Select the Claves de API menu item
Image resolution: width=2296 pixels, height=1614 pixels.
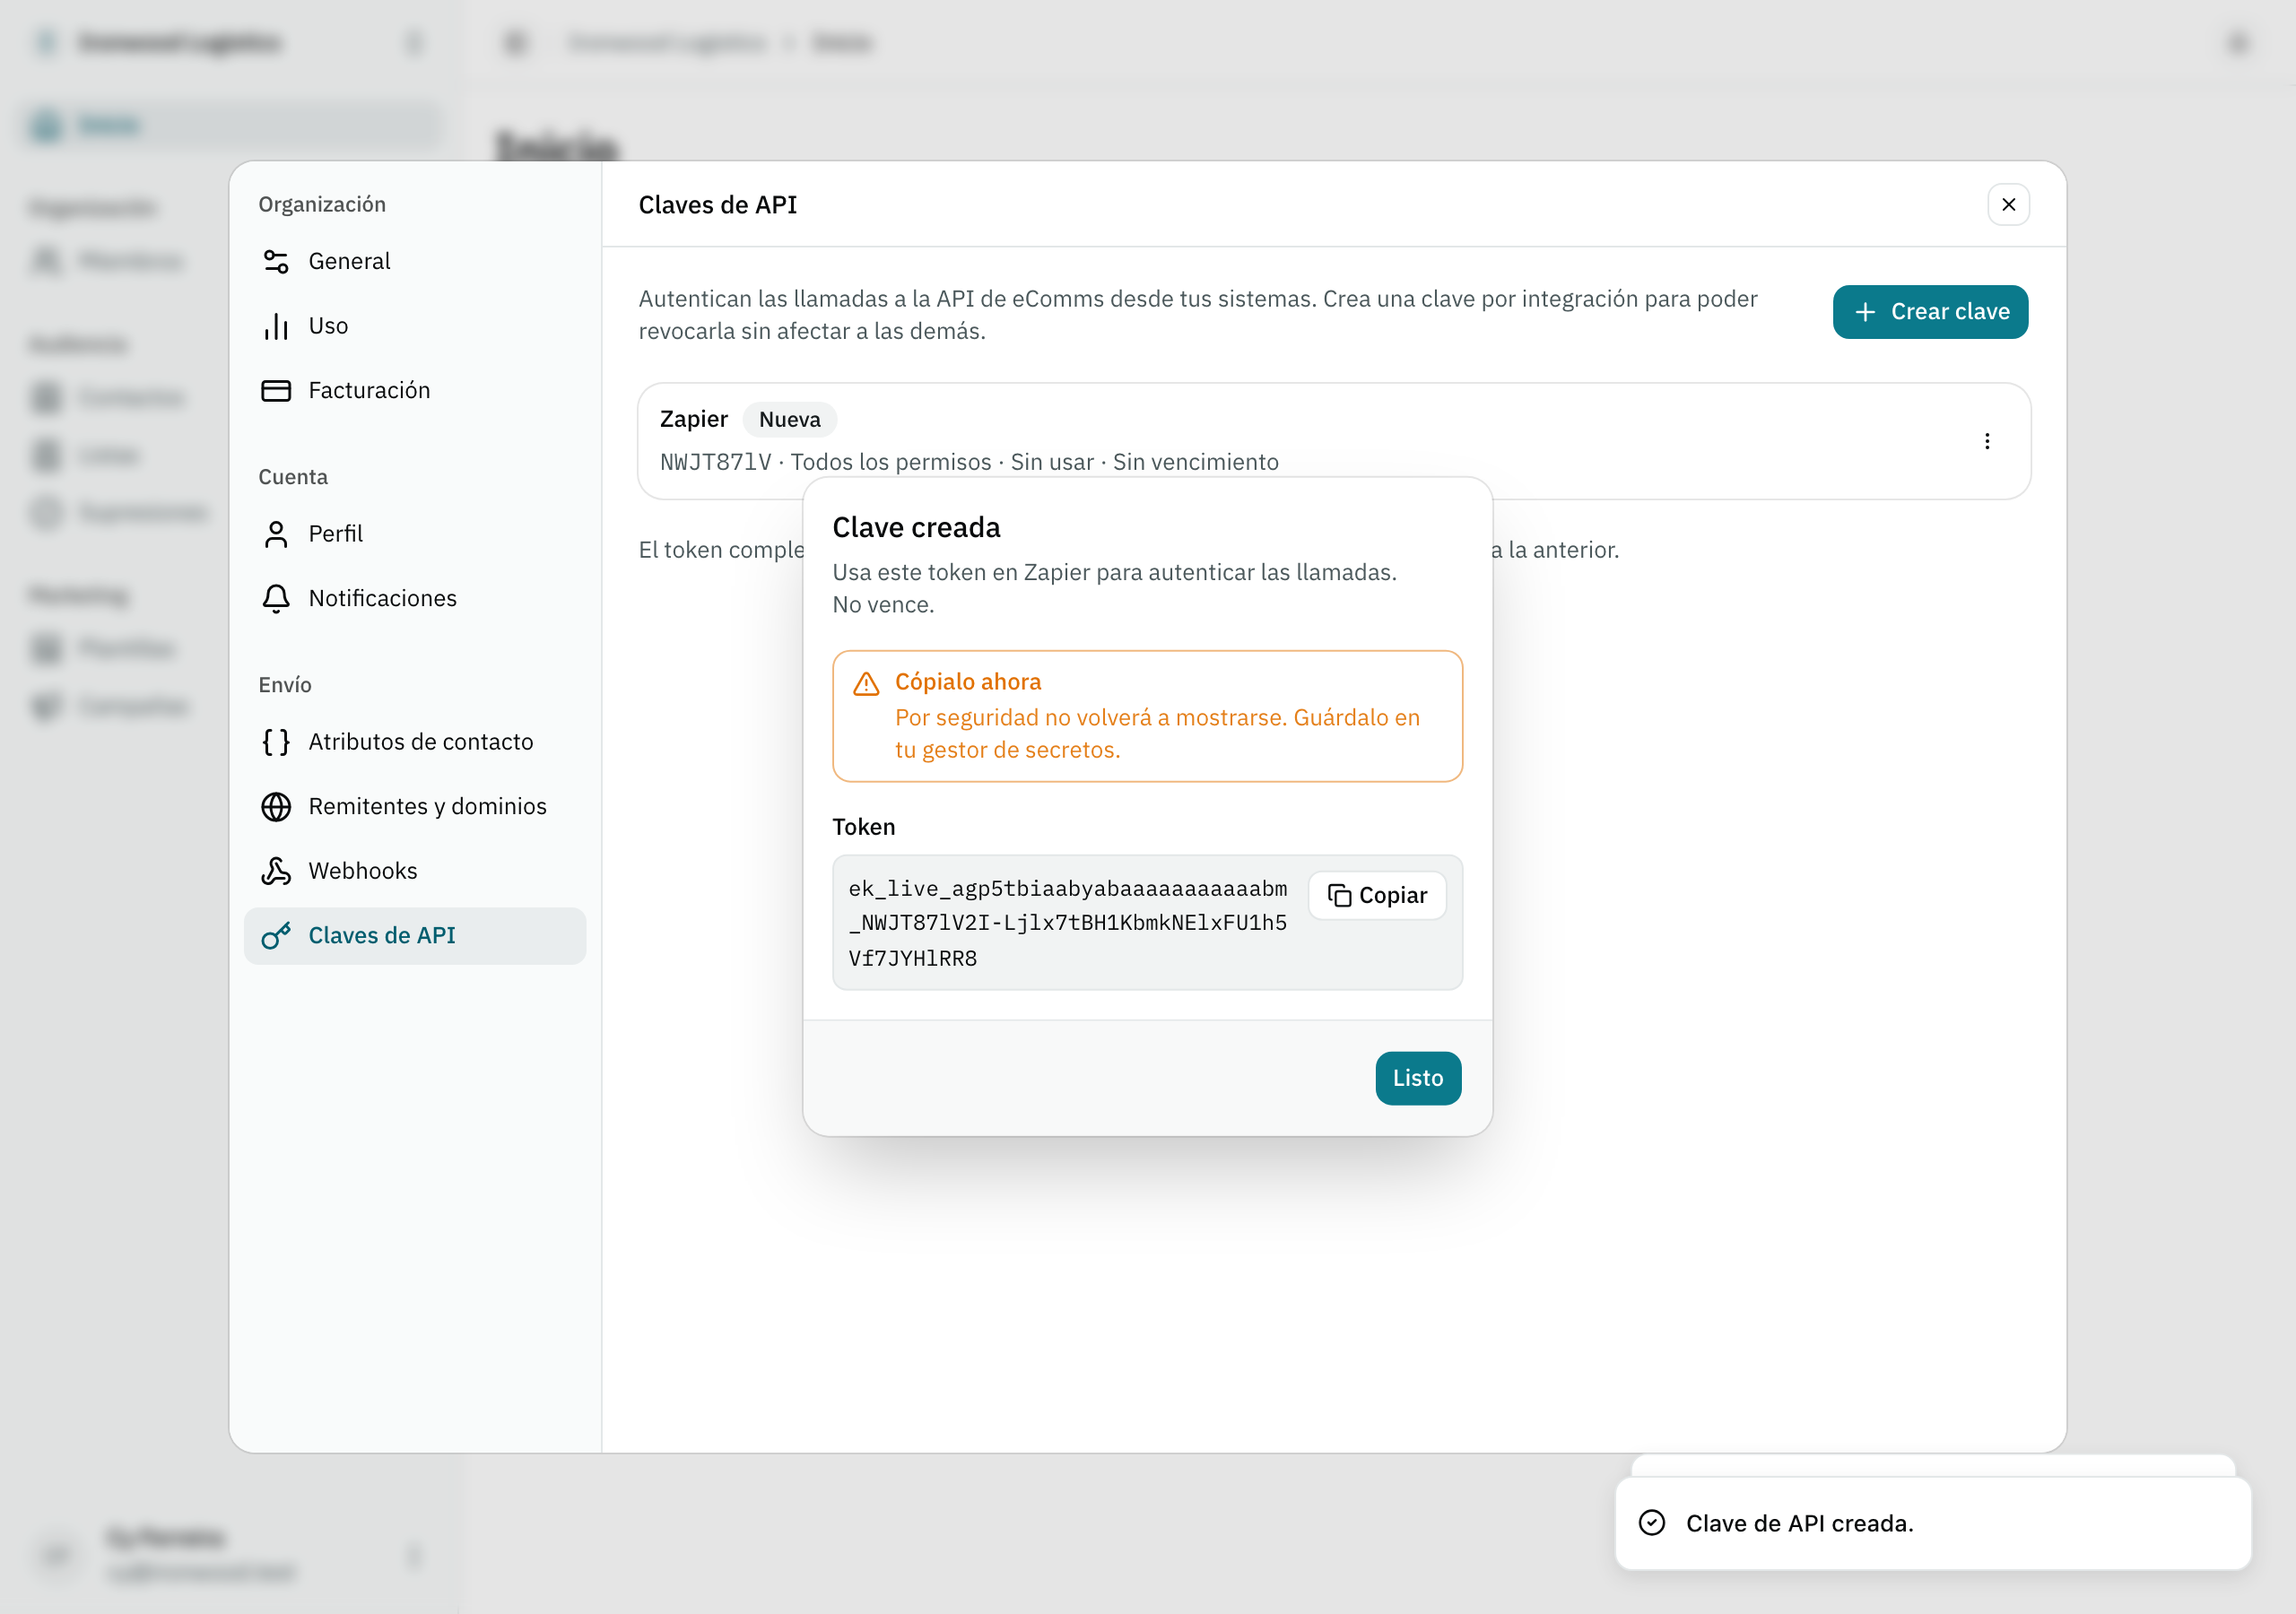point(415,935)
